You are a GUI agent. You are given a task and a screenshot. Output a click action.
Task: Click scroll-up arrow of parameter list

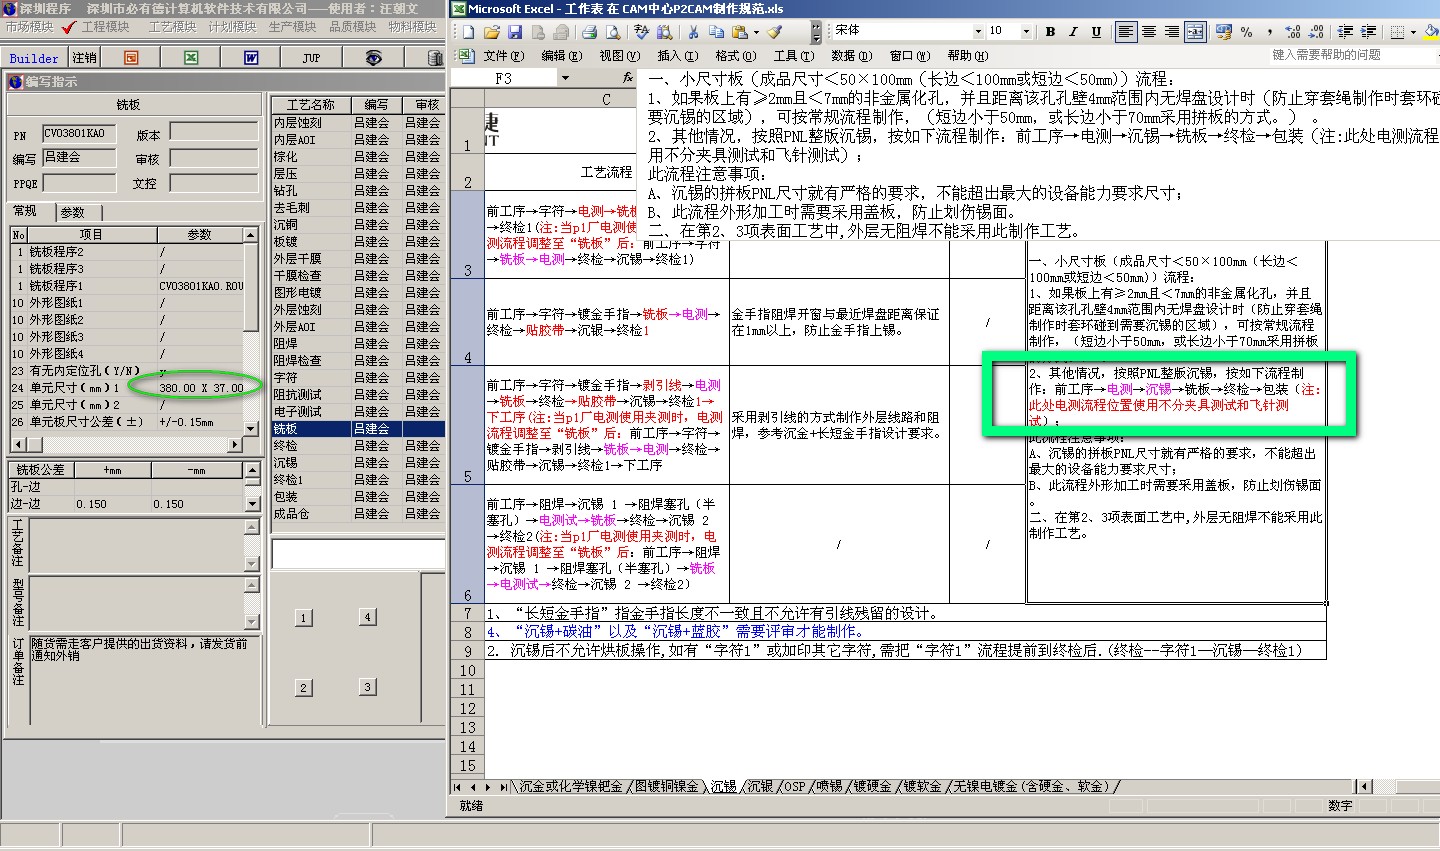coord(251,234)
